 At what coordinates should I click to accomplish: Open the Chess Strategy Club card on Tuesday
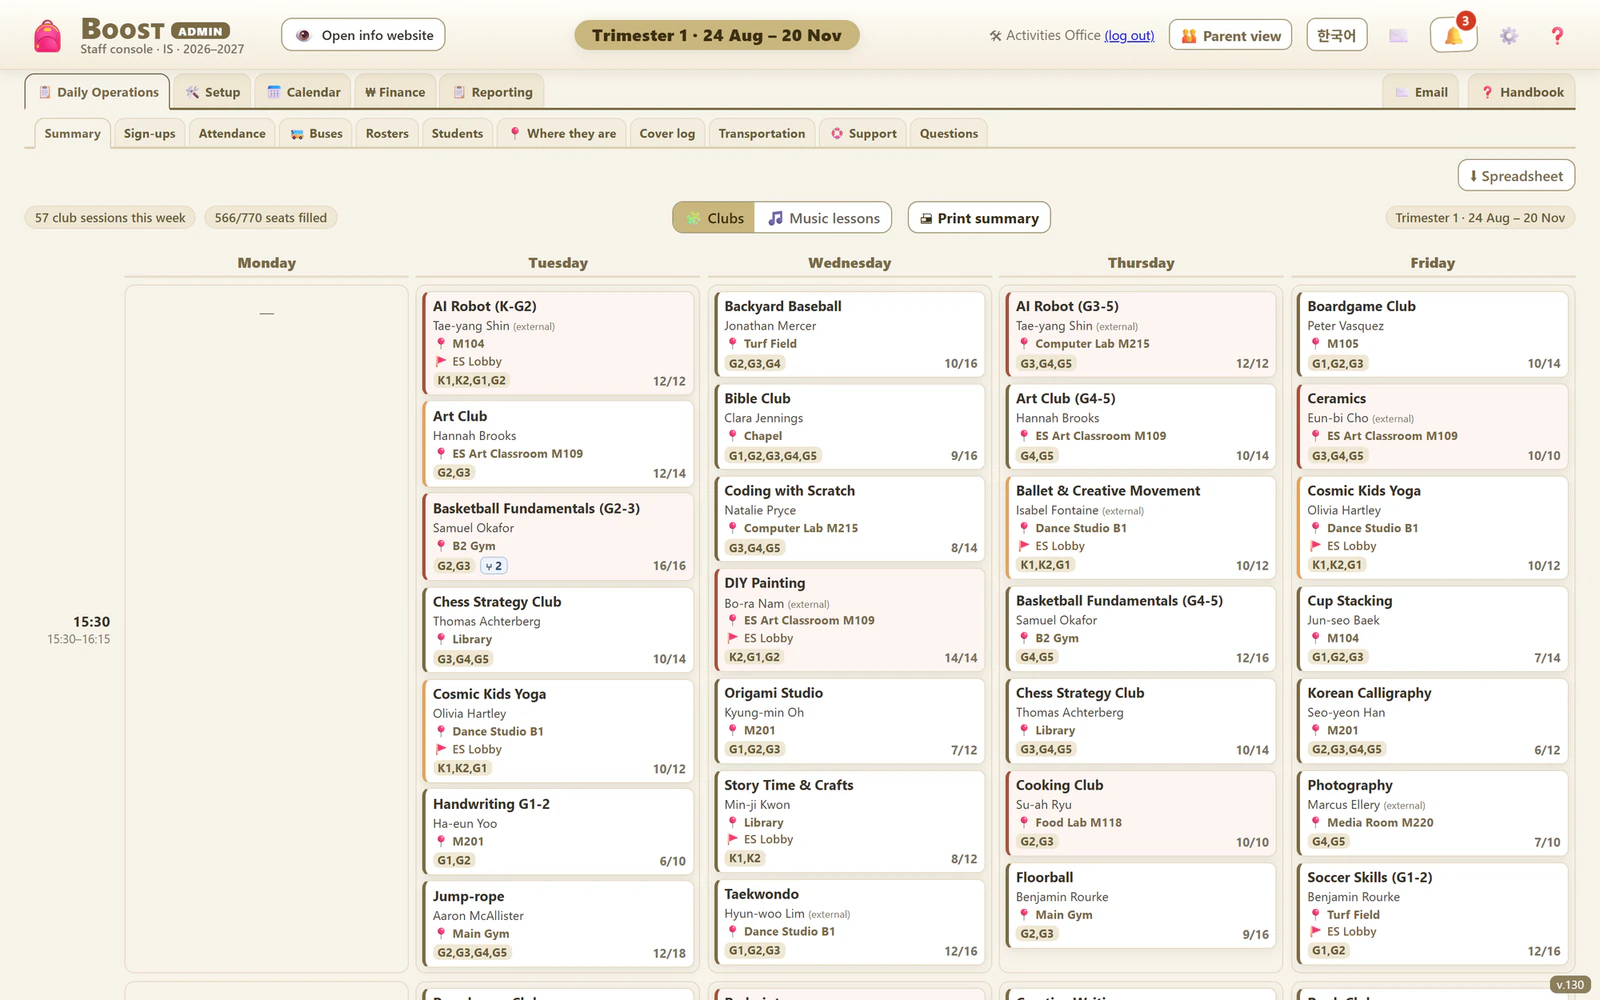coord(557,629)
